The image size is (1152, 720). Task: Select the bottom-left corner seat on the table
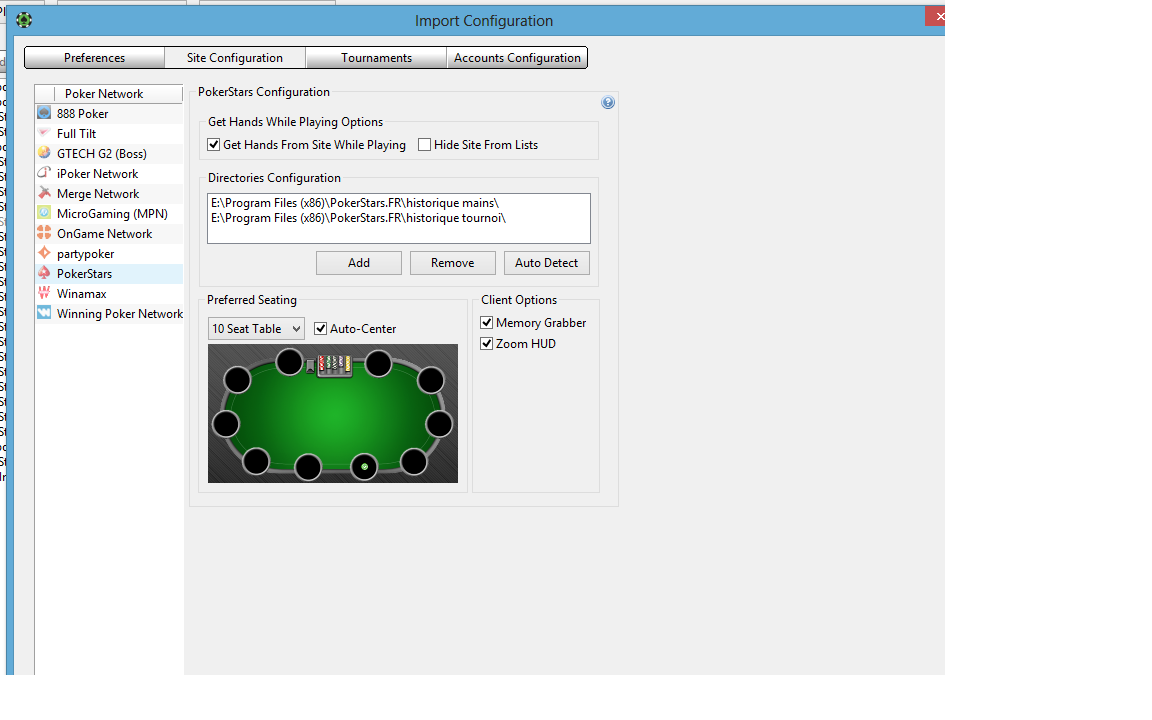(x=256, y=461)
